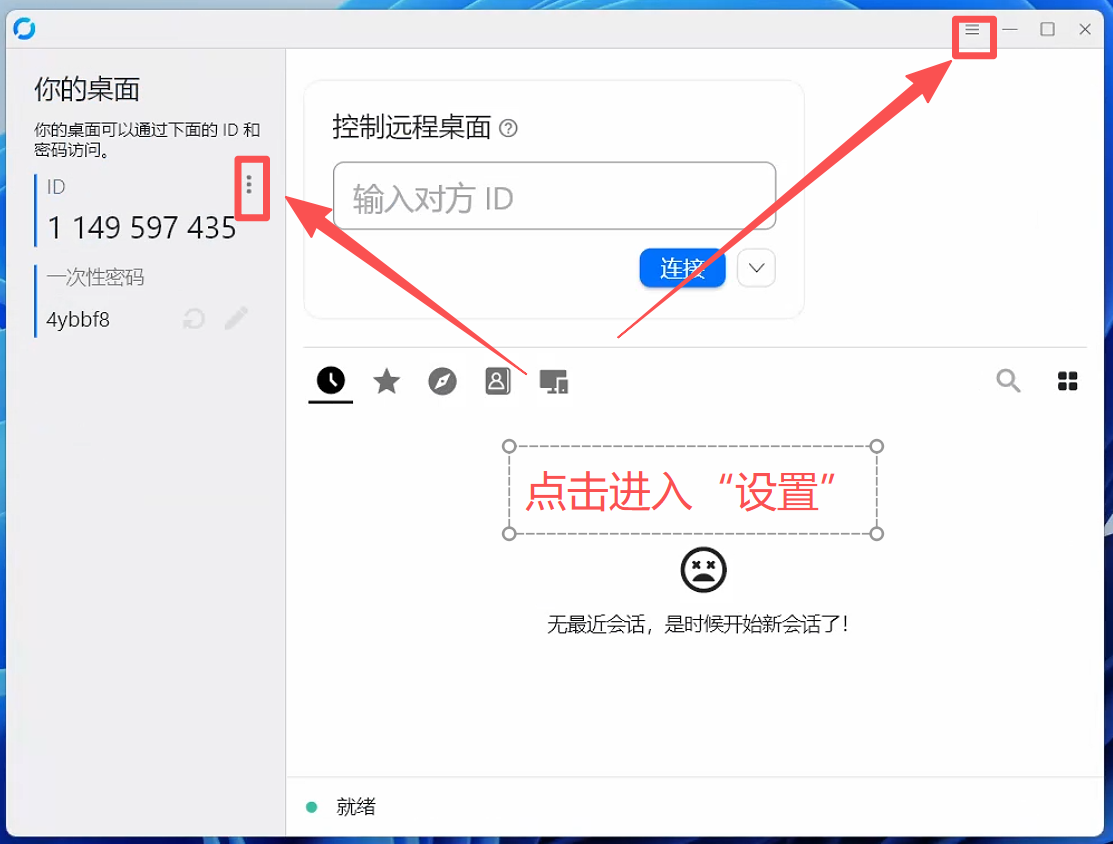
Task: Refresh the one-time password
Action: [194, 319]
